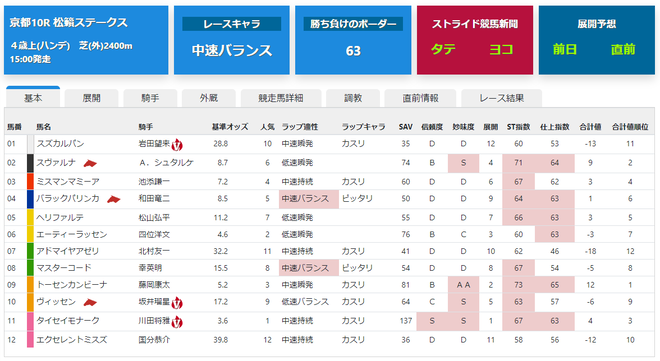This screenshot has height=361, width=660.
Task: Select horse name タイセイモナーク
Action: point(68,321)
